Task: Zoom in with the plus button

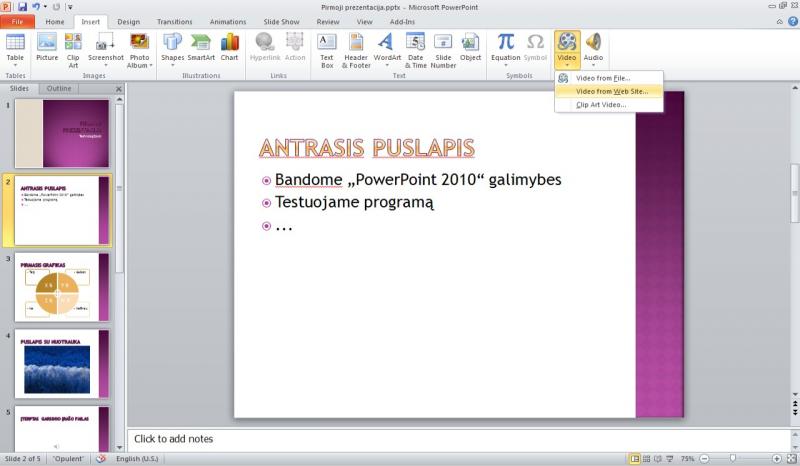Action: point(777,459)
